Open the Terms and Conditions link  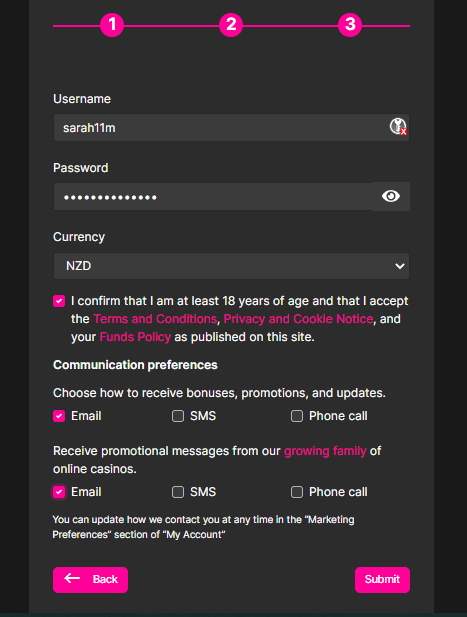click(x=155, y=319)
